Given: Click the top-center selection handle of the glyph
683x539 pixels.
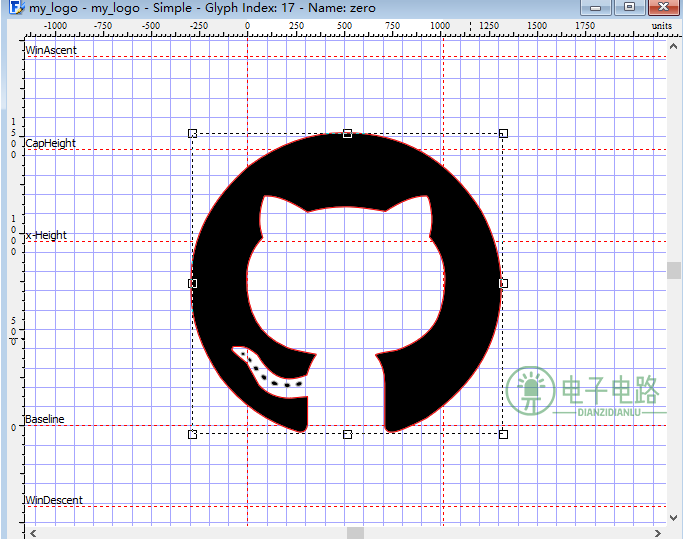Looking at the screenshot, I should (347, 133).
